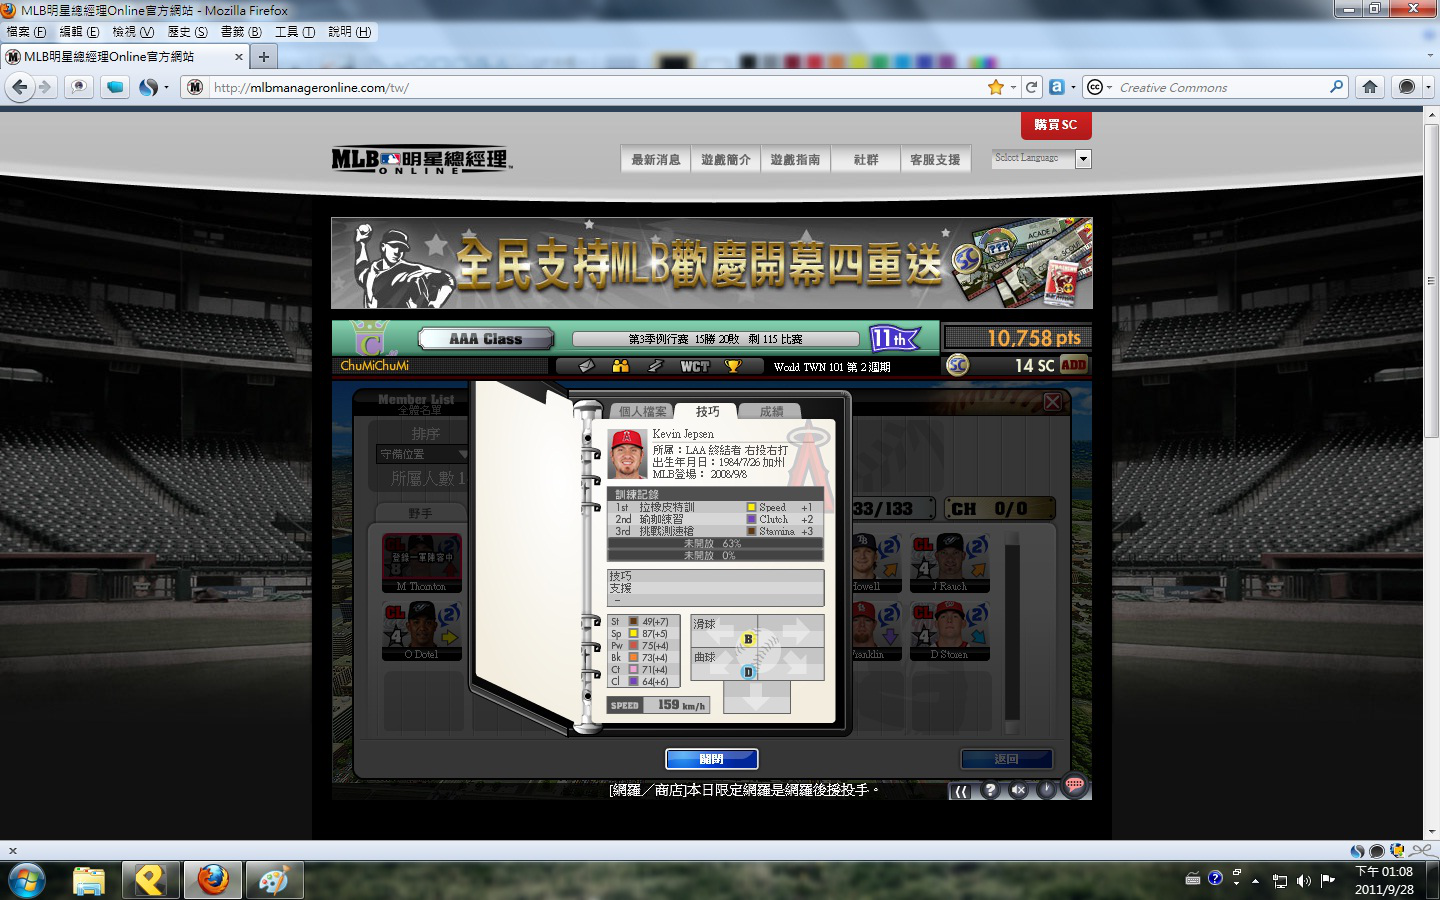Click the double-arrow collapse icon in game footer
The width and height of the screenshot is (1440, 900).
tap(961, 791)
